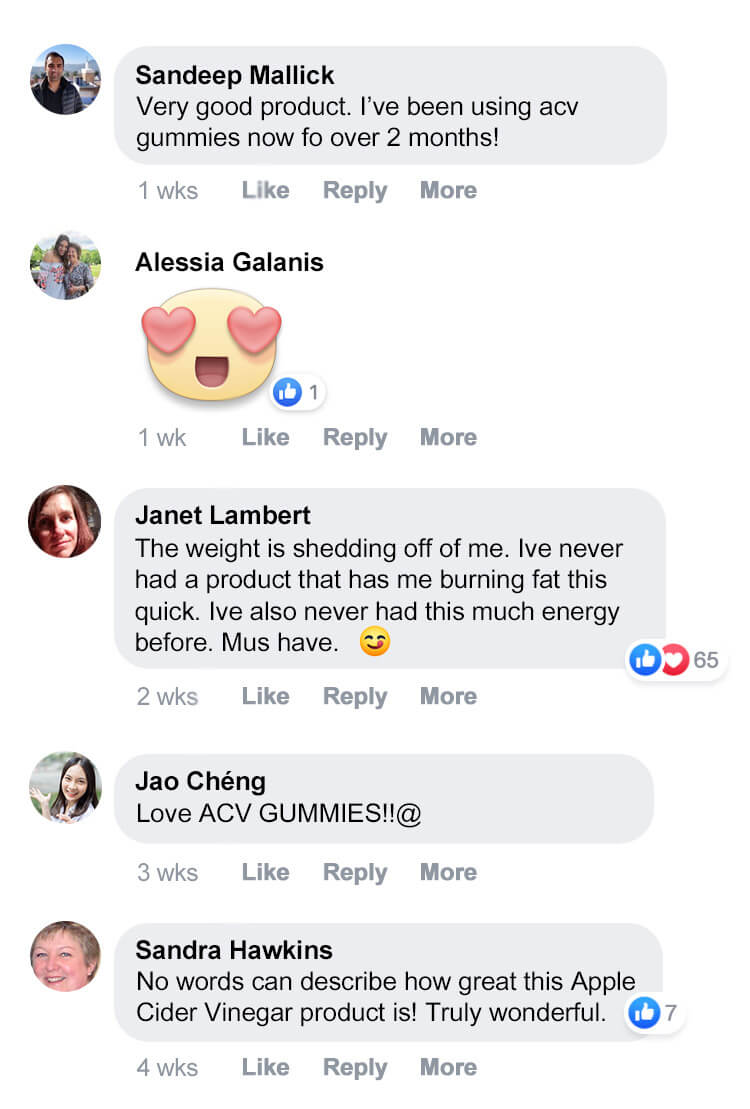This screenshot has width=750, height=1109.
Task: Open the 65 reactions on Janet's comment
Action: point(675,660)
